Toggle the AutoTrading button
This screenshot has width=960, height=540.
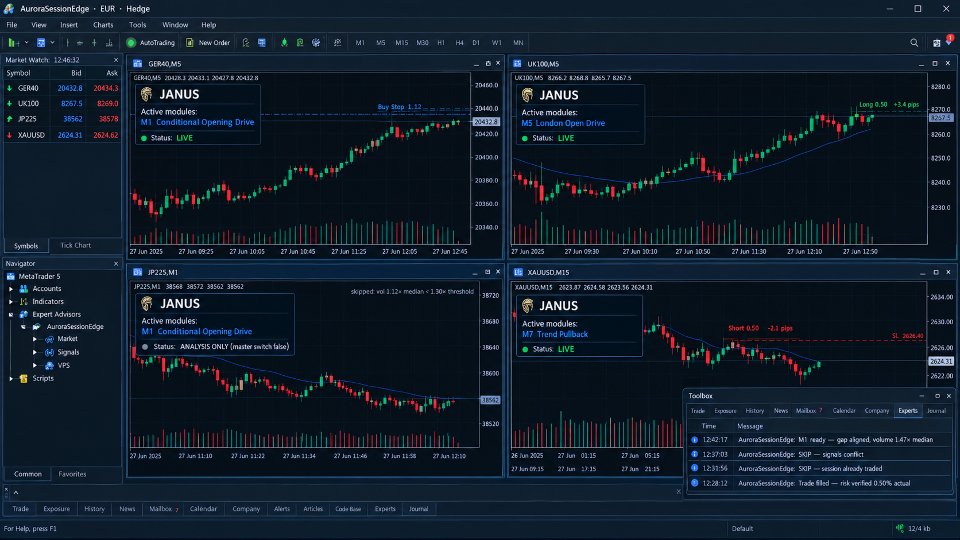(151, 43)
